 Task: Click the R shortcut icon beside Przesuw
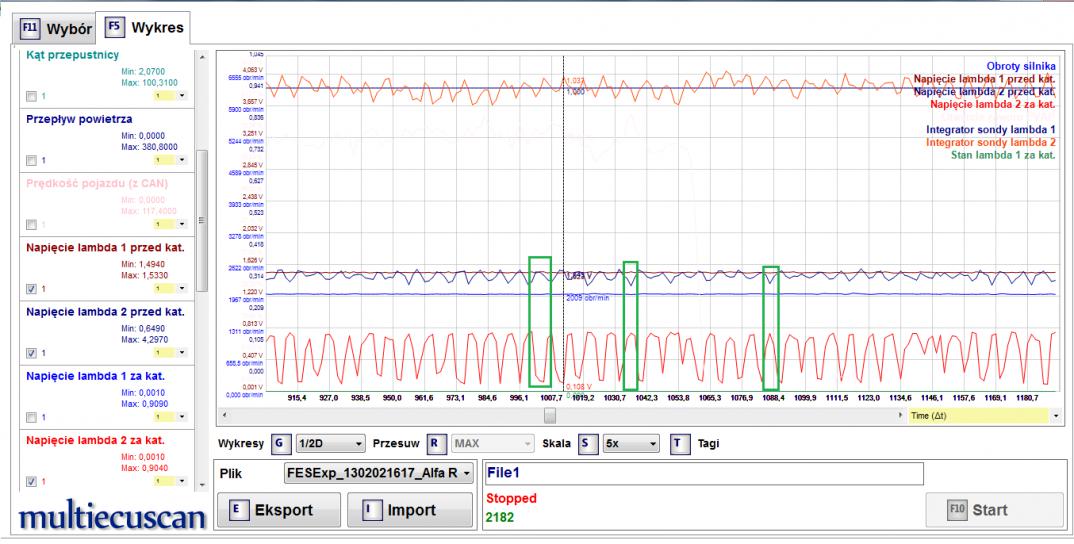[435, 442]
